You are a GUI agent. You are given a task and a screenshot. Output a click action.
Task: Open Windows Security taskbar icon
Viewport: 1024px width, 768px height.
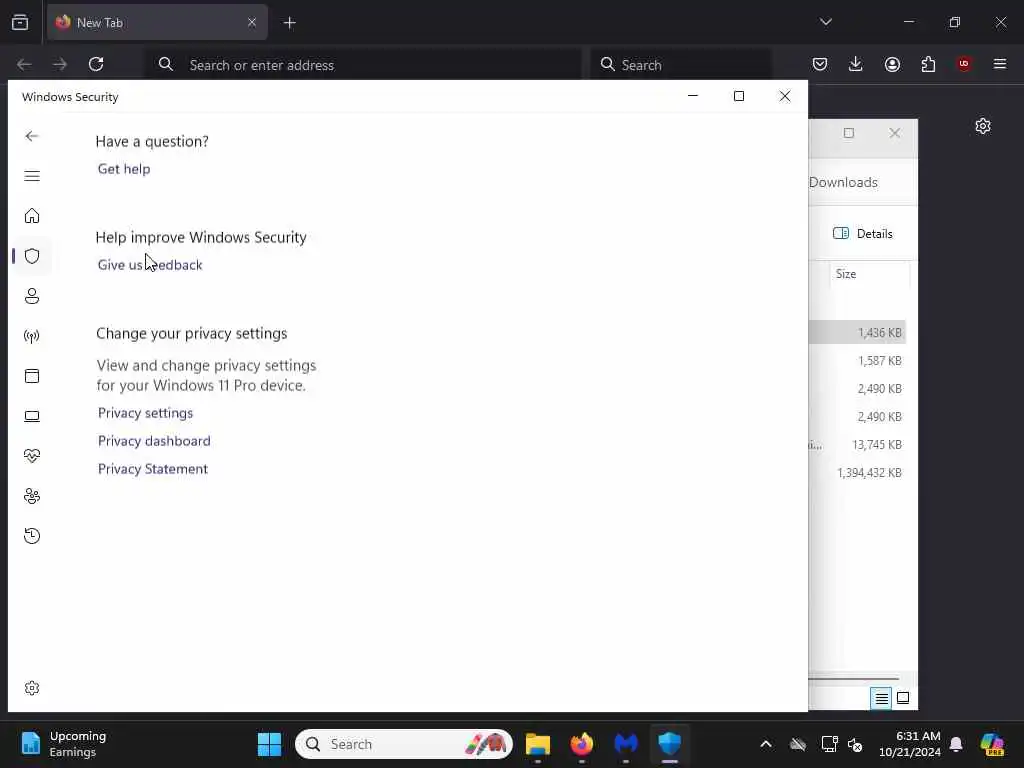pos(669,744)
